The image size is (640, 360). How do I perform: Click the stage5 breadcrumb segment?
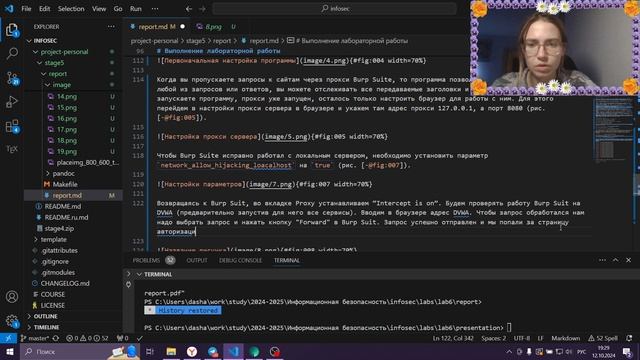[x=196, y=41]
